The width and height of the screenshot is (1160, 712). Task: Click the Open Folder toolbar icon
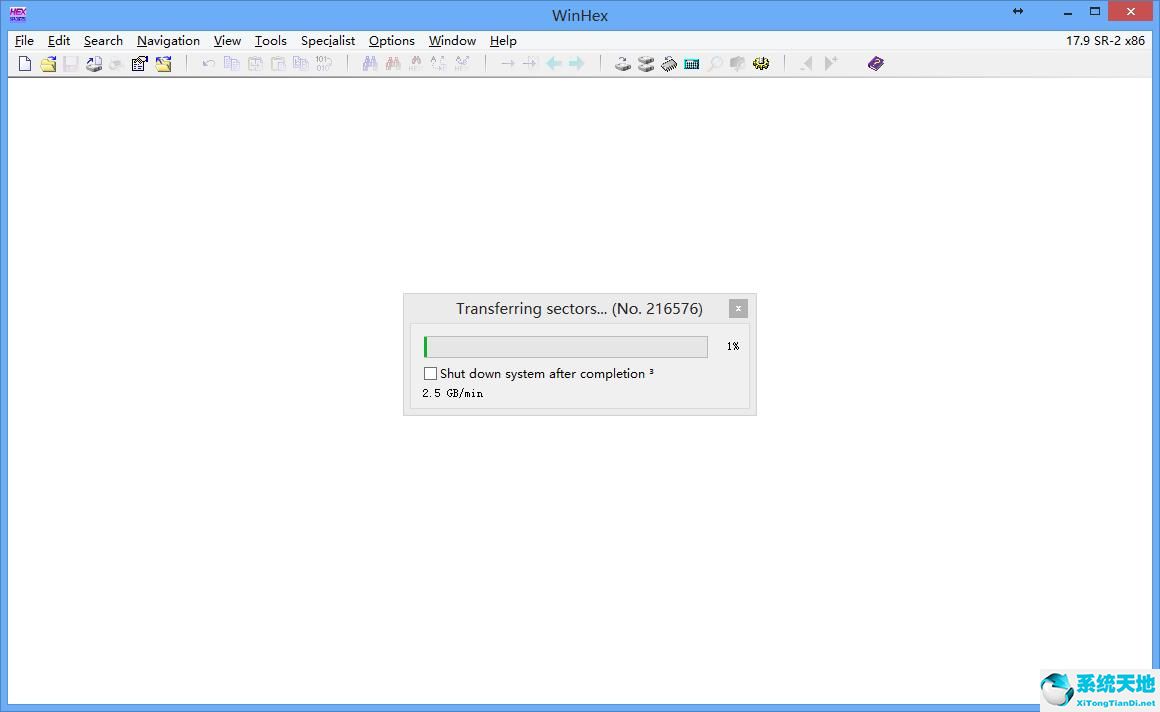pyautogui.click(x=163, y=64)
